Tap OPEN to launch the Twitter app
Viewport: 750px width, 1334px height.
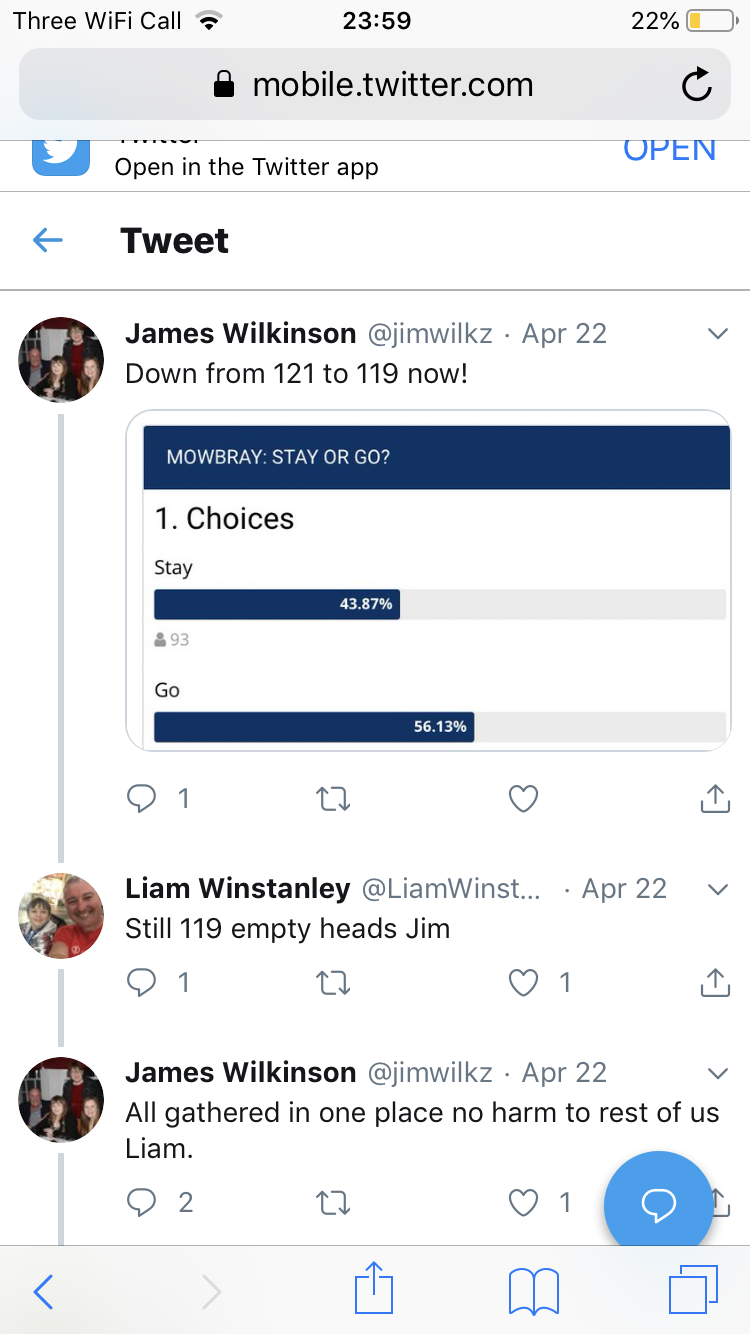pos(670,149)
